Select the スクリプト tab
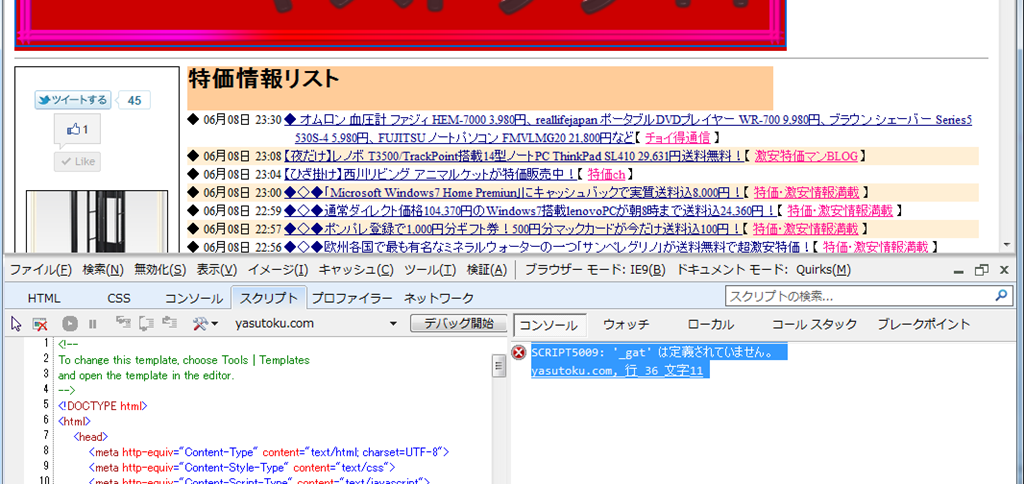 (x=269, y=298)
